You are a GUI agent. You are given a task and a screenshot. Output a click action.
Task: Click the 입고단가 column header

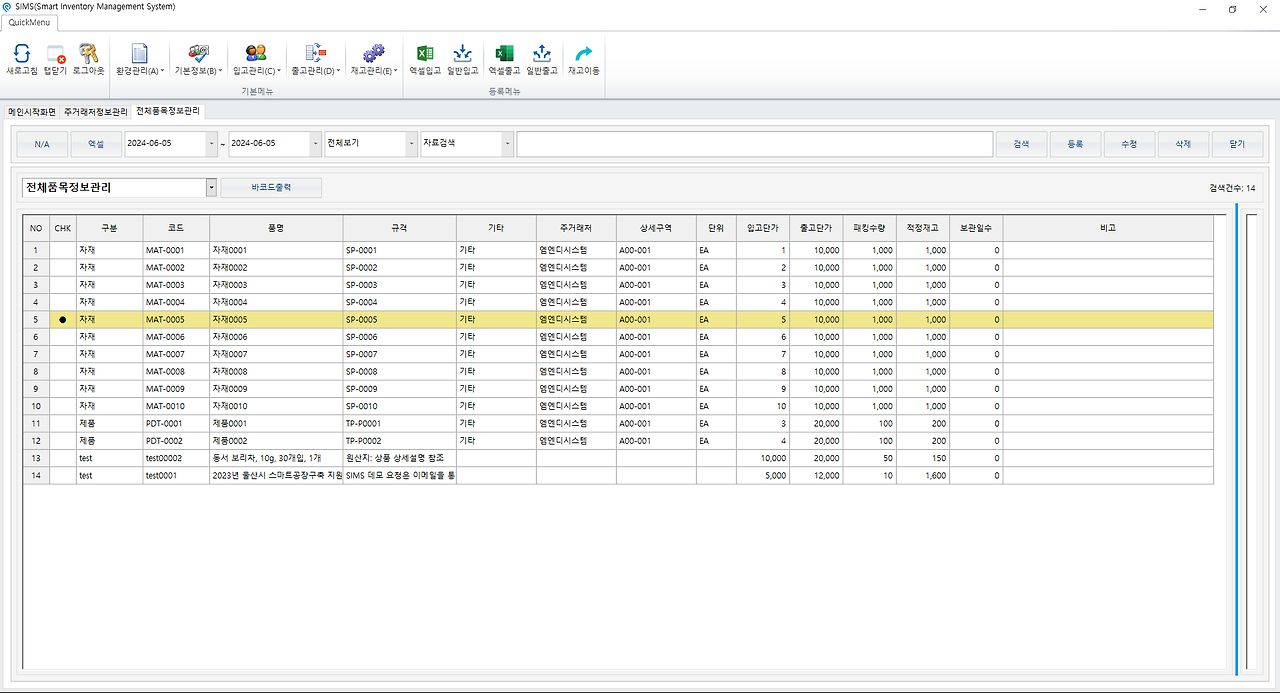(763, 228)
